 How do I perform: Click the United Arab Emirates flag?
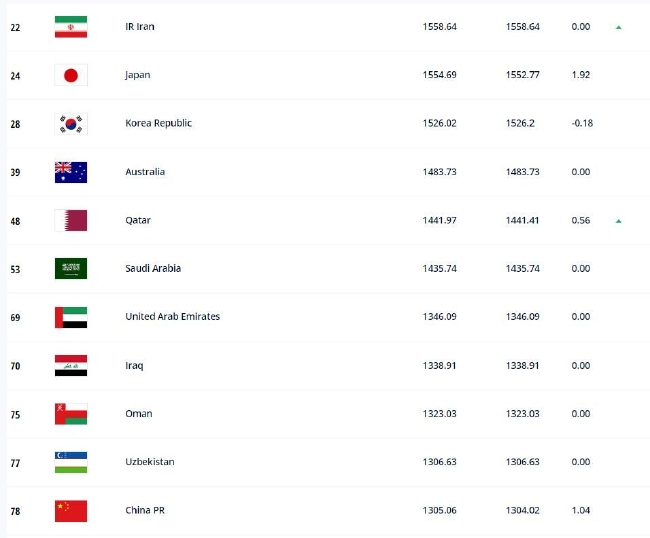[x=70, y=317]
